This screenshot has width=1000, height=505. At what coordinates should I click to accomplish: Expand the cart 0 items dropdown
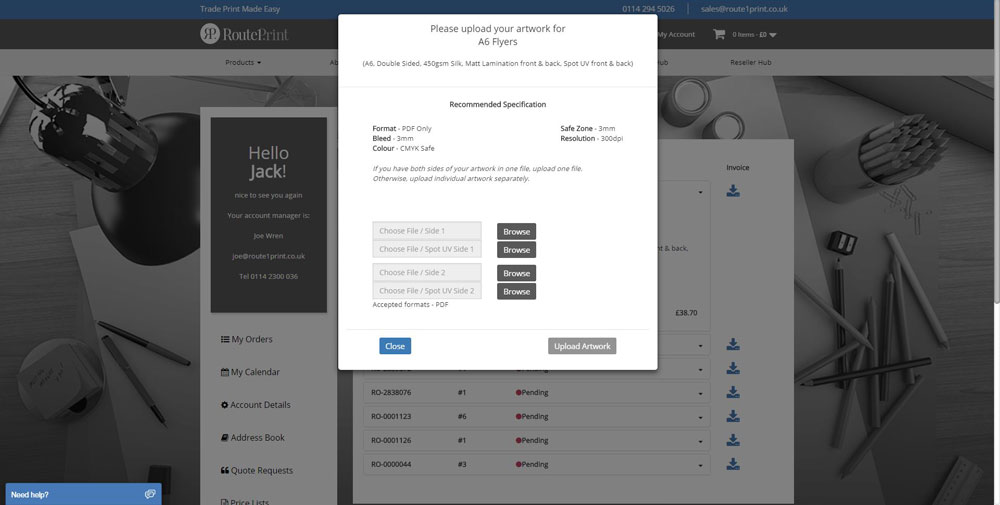[x=754, y=34]
